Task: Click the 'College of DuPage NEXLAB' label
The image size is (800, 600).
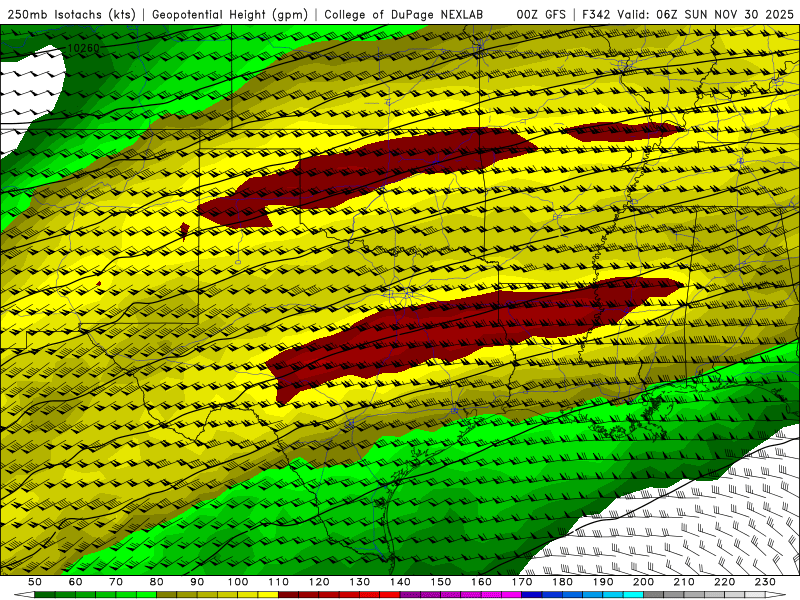Action: coord(403,14)
